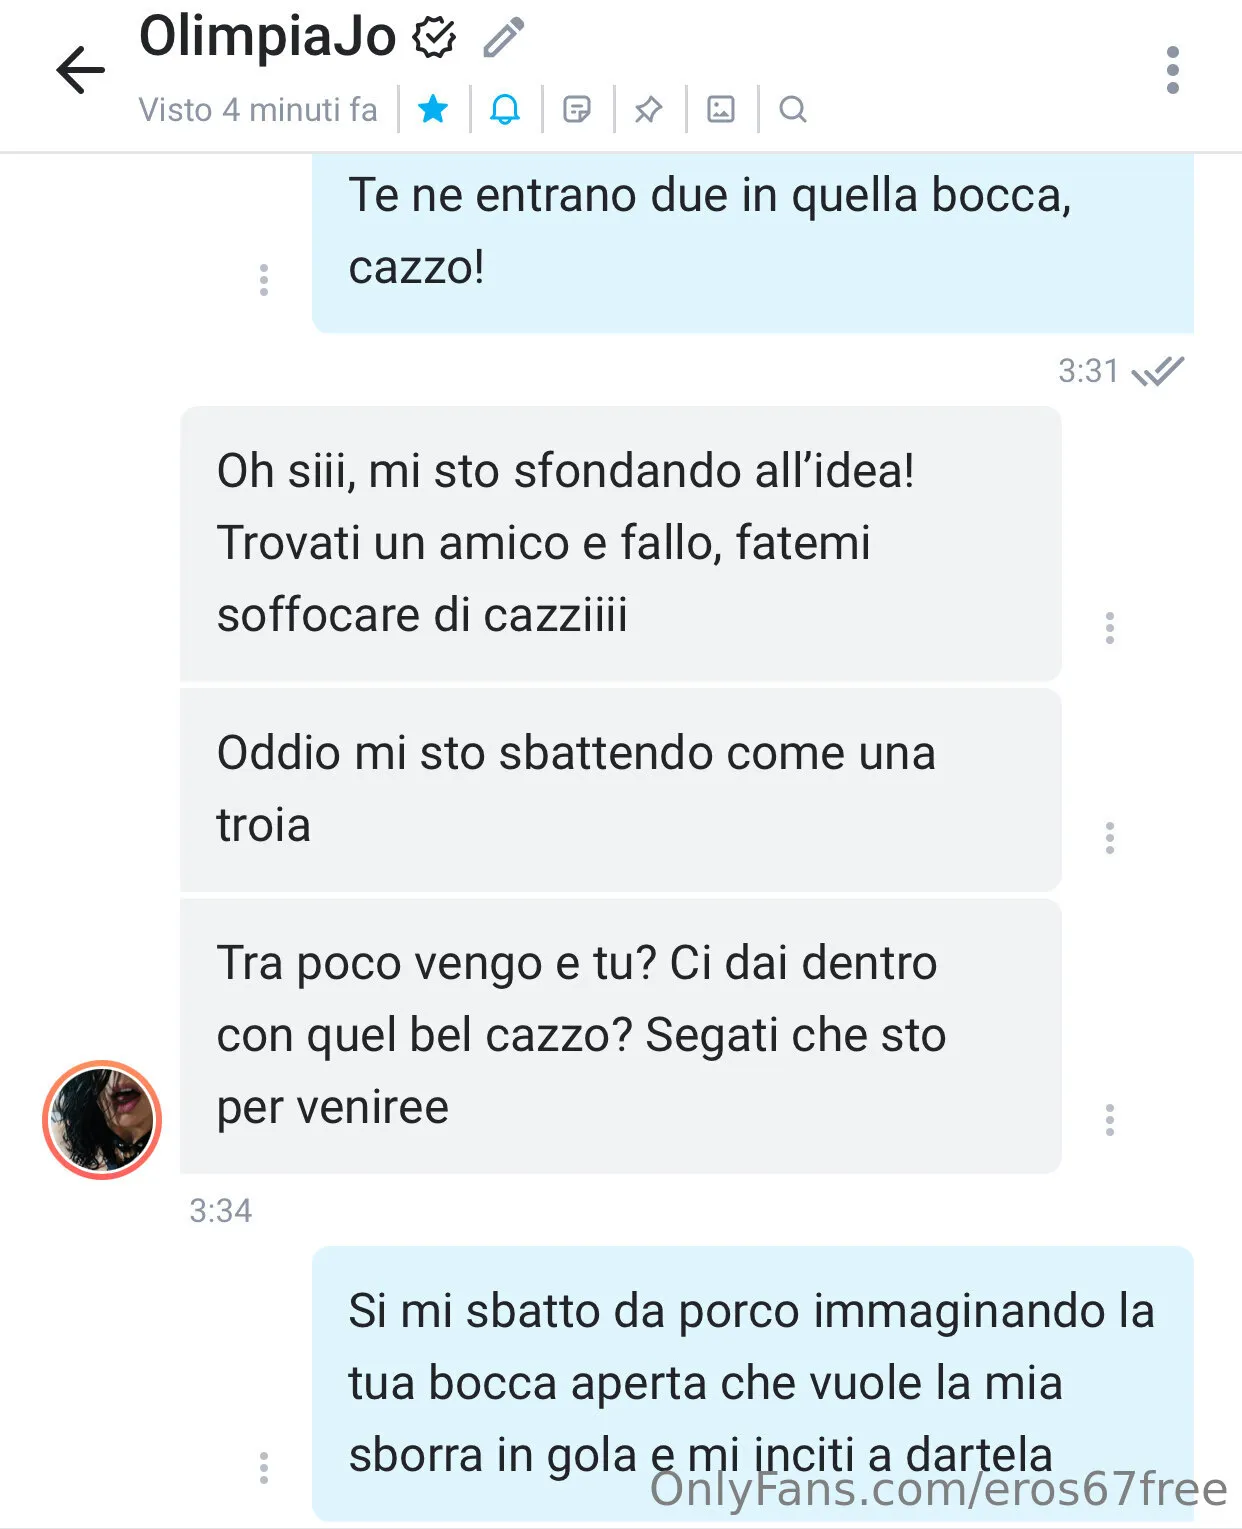The height and width of the screenshot is (1529, 1242).
Task: Open the OlimpiaJo profile name
Action: coord(268,36)
